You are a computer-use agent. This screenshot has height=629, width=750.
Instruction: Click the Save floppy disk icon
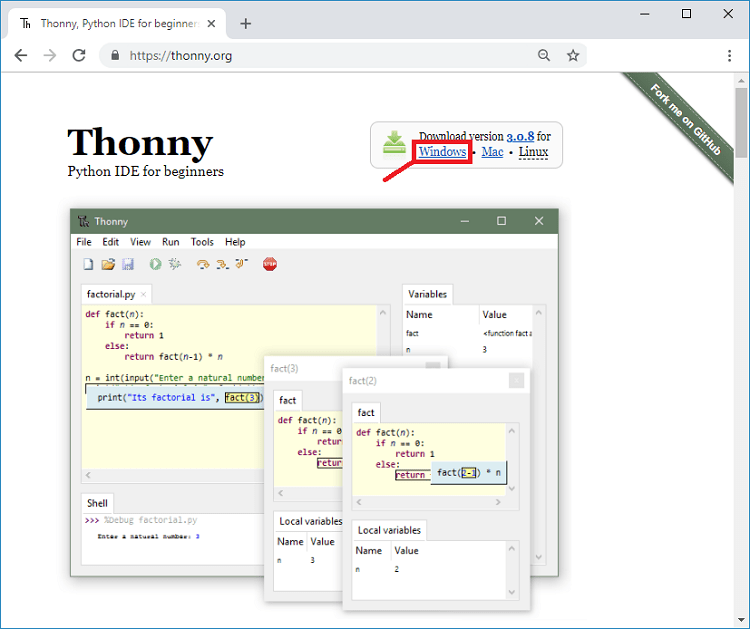tap(128, 264)
